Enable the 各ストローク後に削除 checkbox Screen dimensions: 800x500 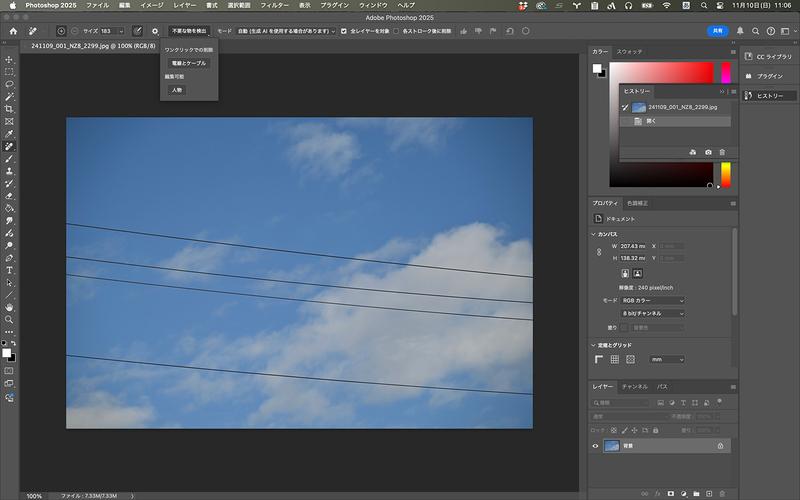pos(396,31)
